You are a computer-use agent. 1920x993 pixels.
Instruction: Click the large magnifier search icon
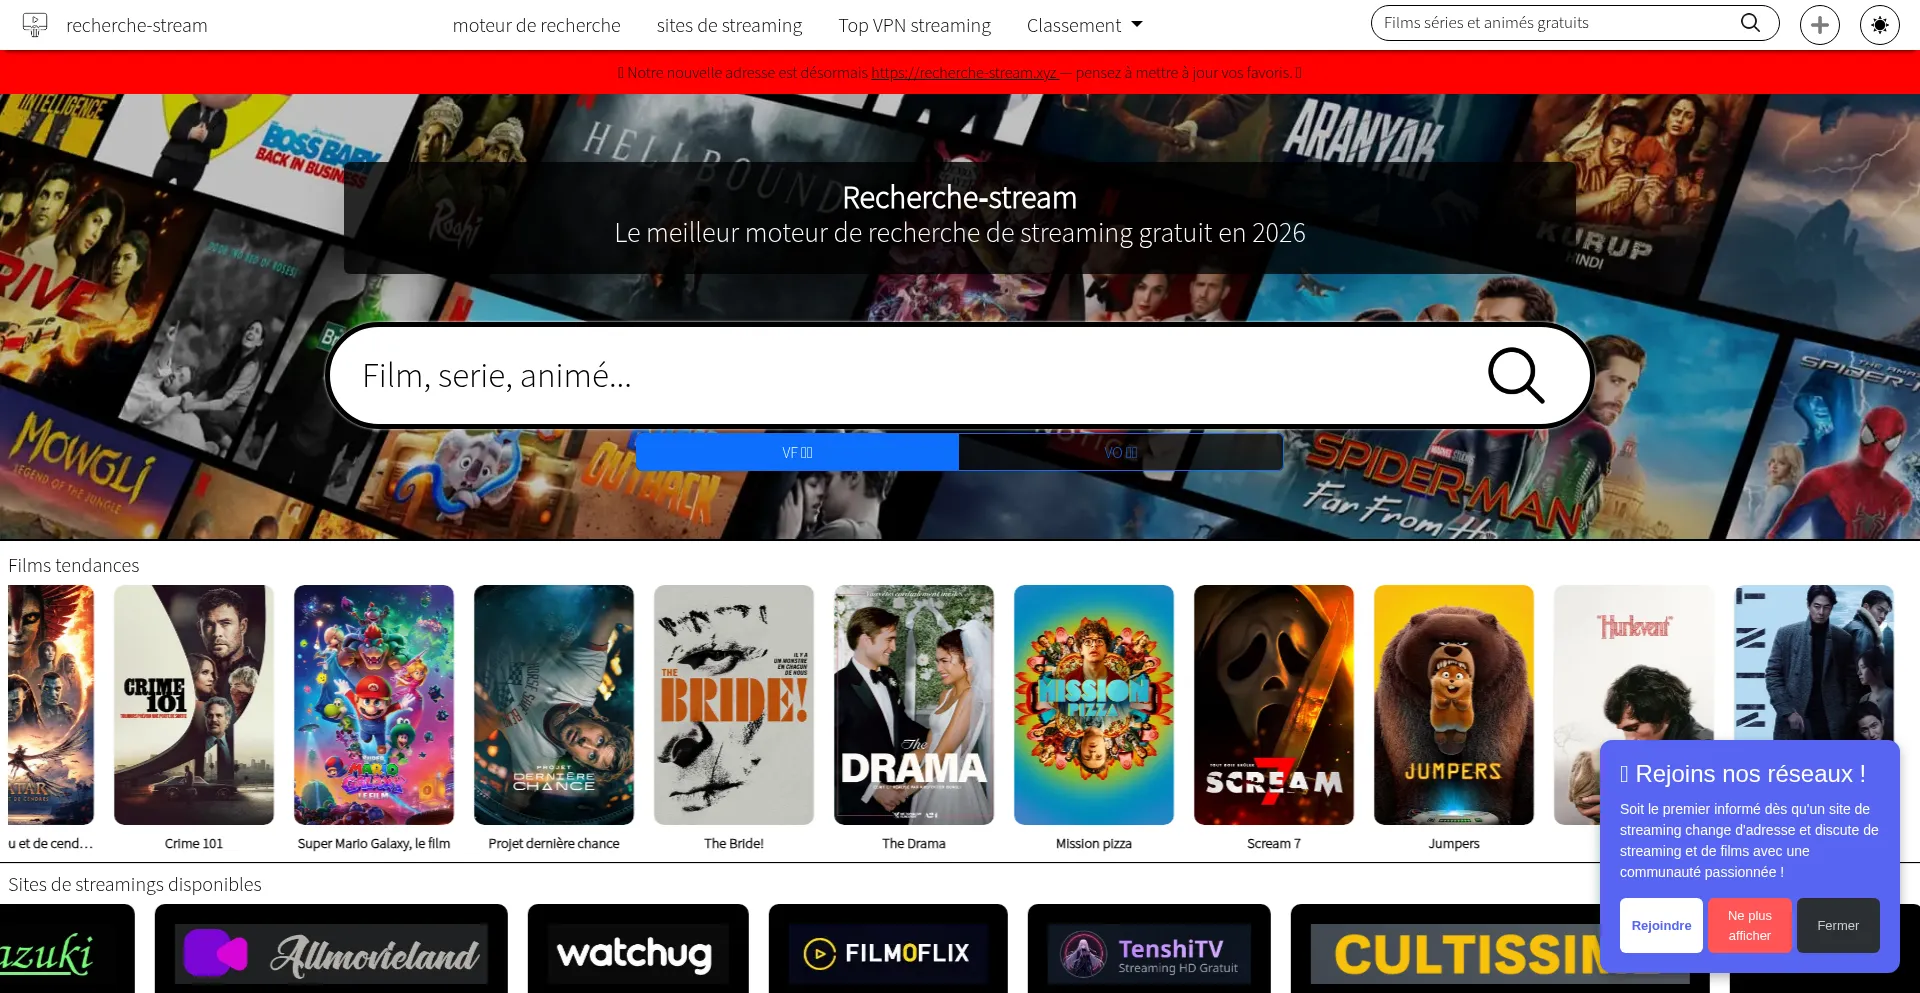(x=1516, y=376)
